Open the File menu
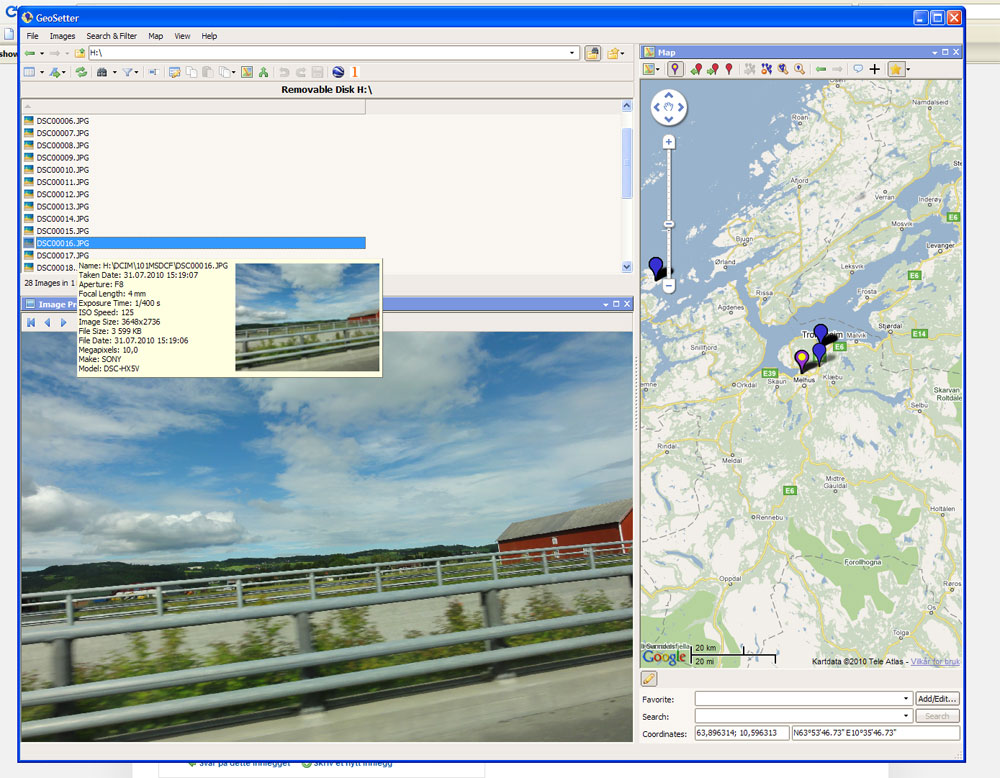Image resolution: width=1000 pixels, height=778 pixels. click(33, 36)
